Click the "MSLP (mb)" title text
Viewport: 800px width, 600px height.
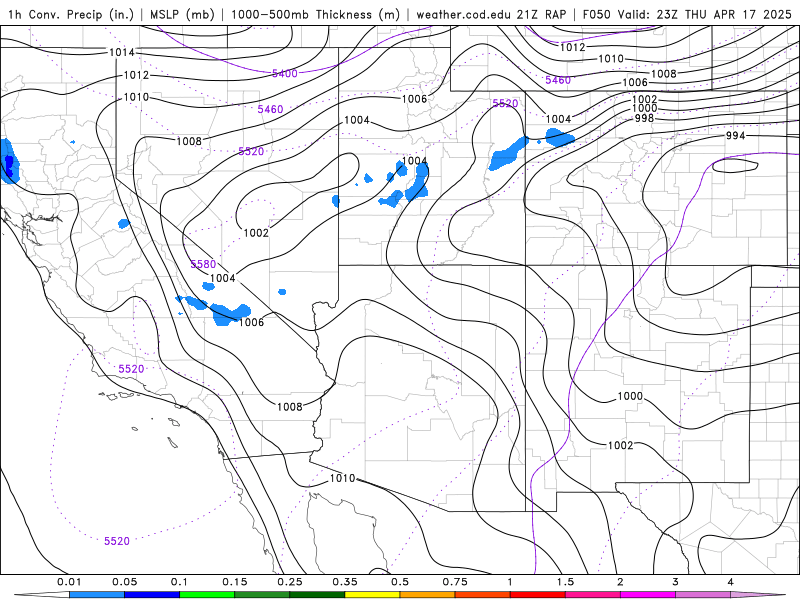[x=182, y=14]
